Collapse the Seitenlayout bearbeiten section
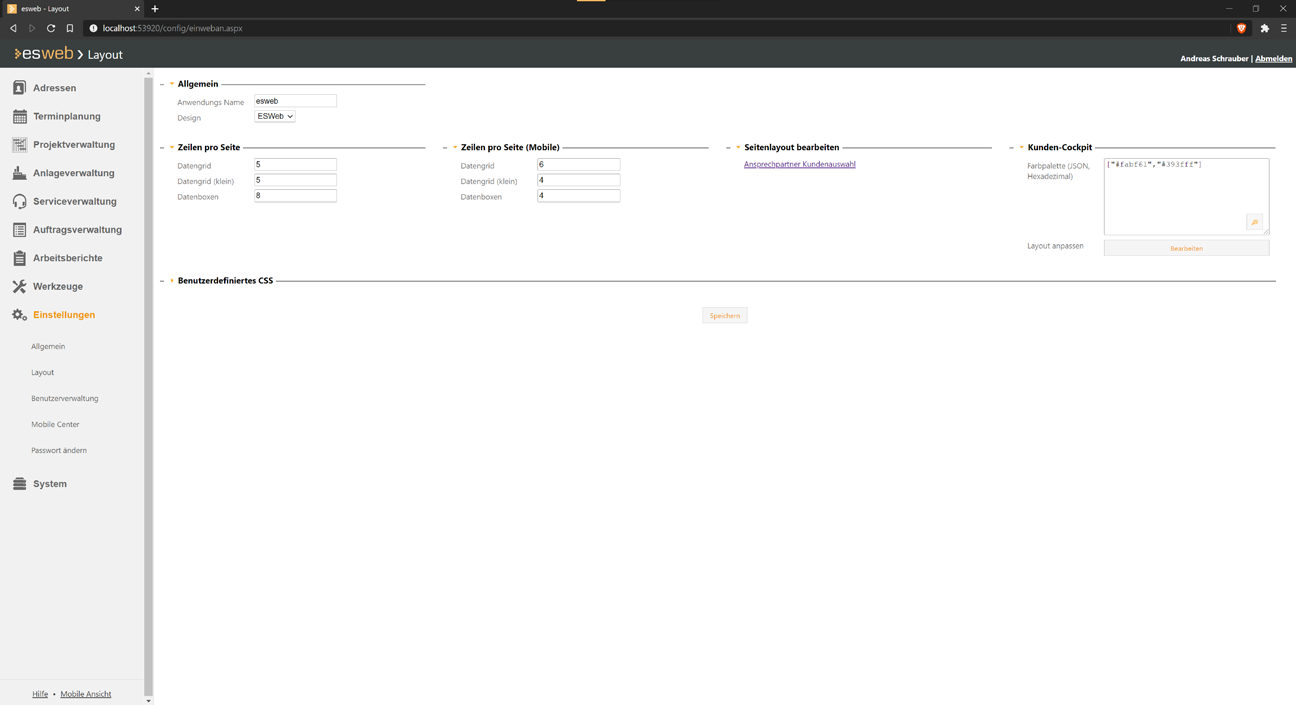The height and width of the screenshot is (705, 1296). [738, 147]
